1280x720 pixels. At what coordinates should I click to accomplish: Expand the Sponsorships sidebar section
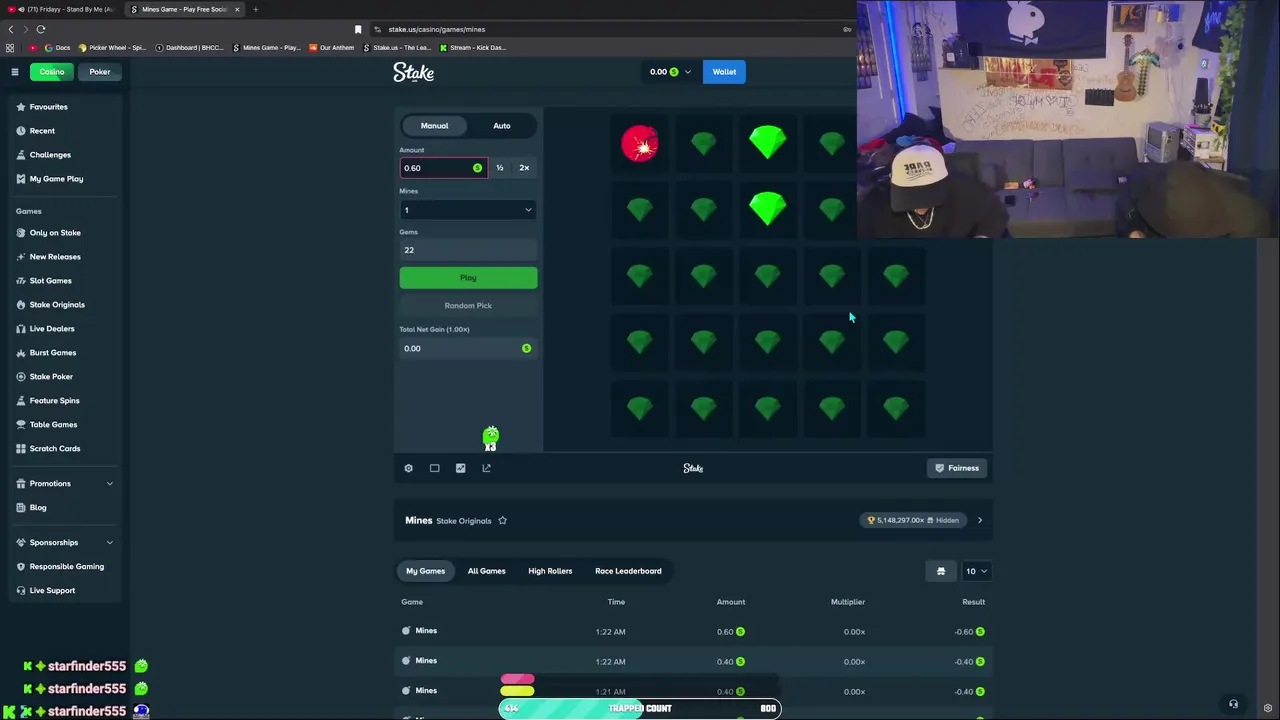coord(65,543)
